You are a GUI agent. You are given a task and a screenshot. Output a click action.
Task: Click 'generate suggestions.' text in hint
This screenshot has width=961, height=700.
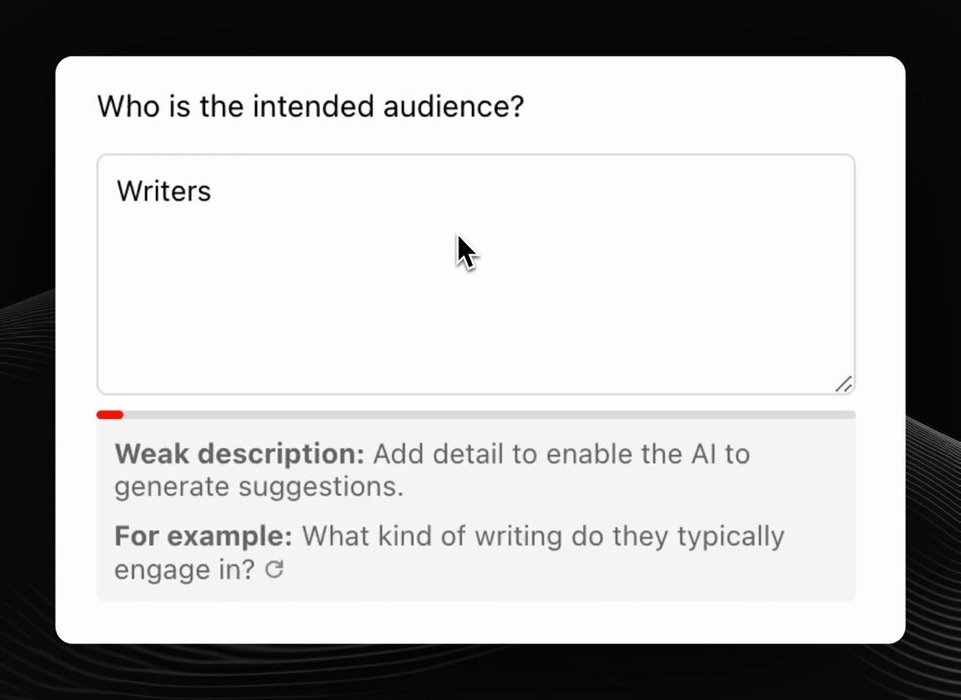[x=259, y=487]
